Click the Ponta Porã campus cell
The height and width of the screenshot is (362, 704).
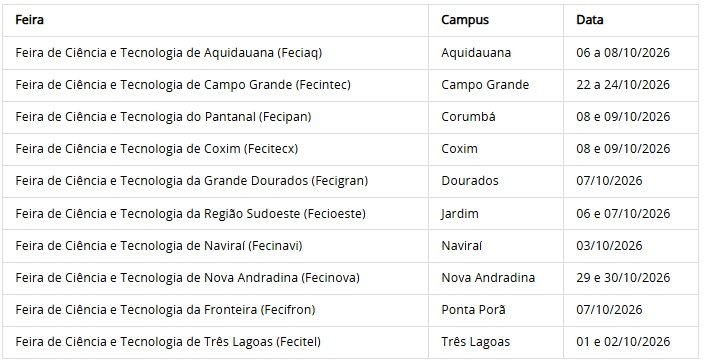(x=473, y=309)
